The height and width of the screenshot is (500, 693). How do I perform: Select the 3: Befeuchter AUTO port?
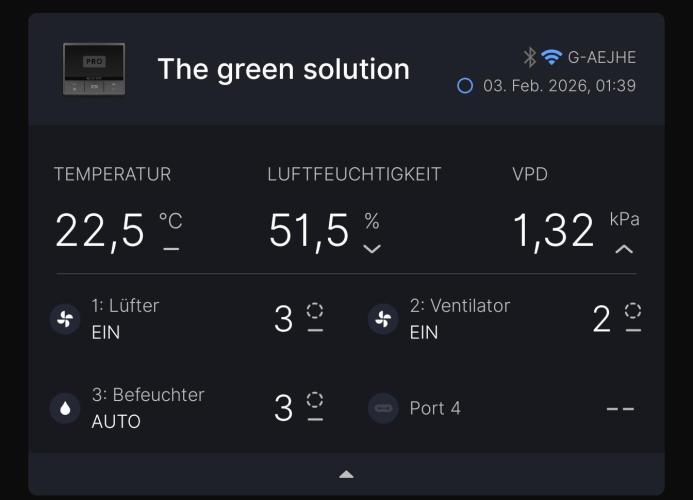(147, 408)
